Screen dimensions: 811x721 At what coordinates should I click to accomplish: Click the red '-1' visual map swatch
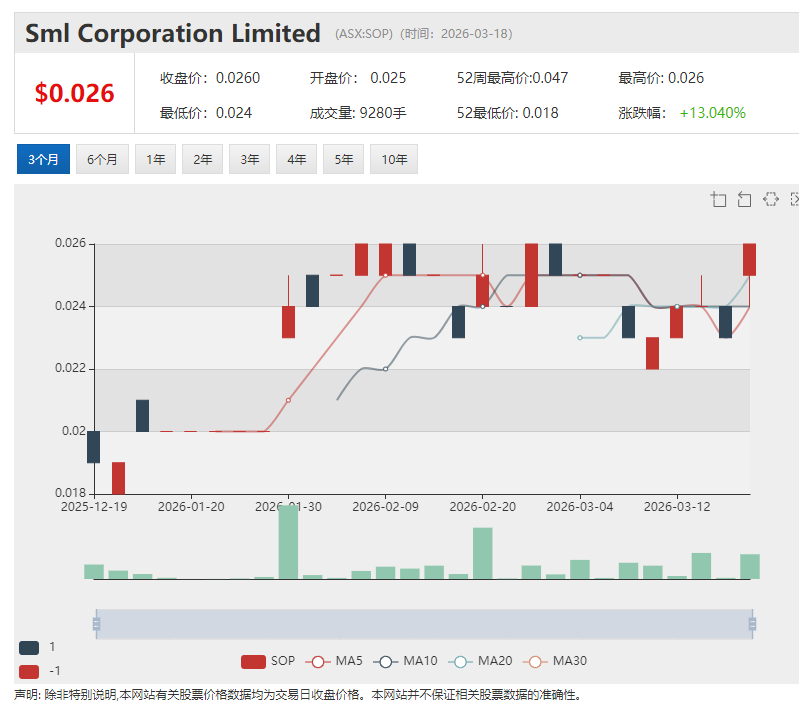tap(29, 671)
